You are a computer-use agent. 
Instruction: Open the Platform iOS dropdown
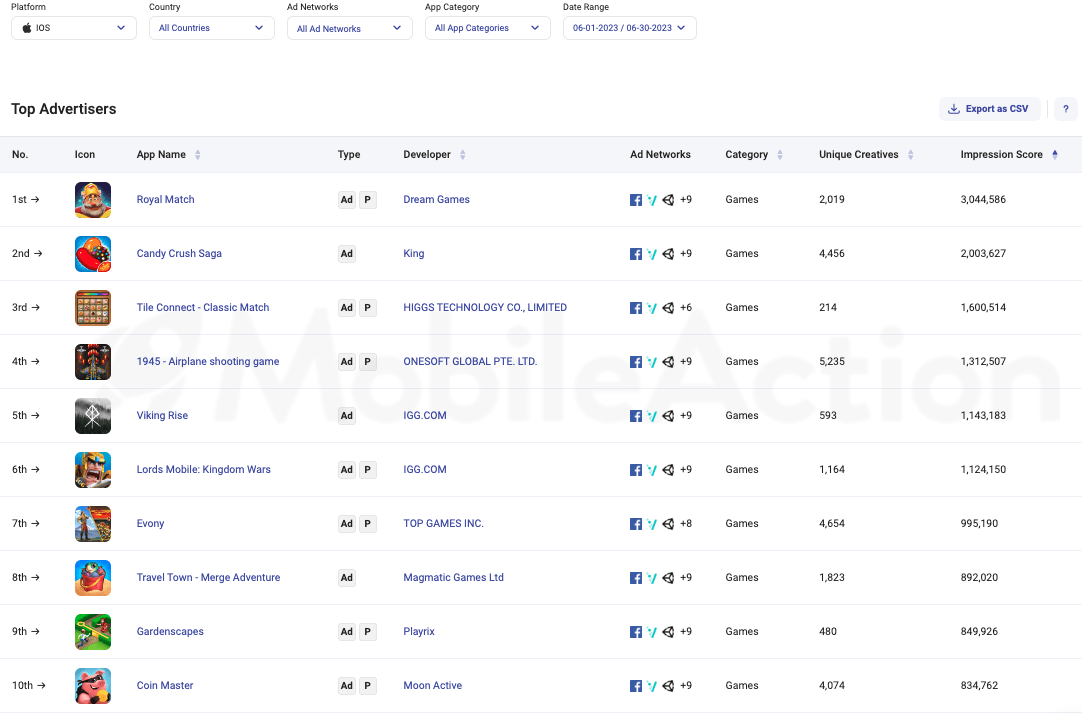coord(74,28)
